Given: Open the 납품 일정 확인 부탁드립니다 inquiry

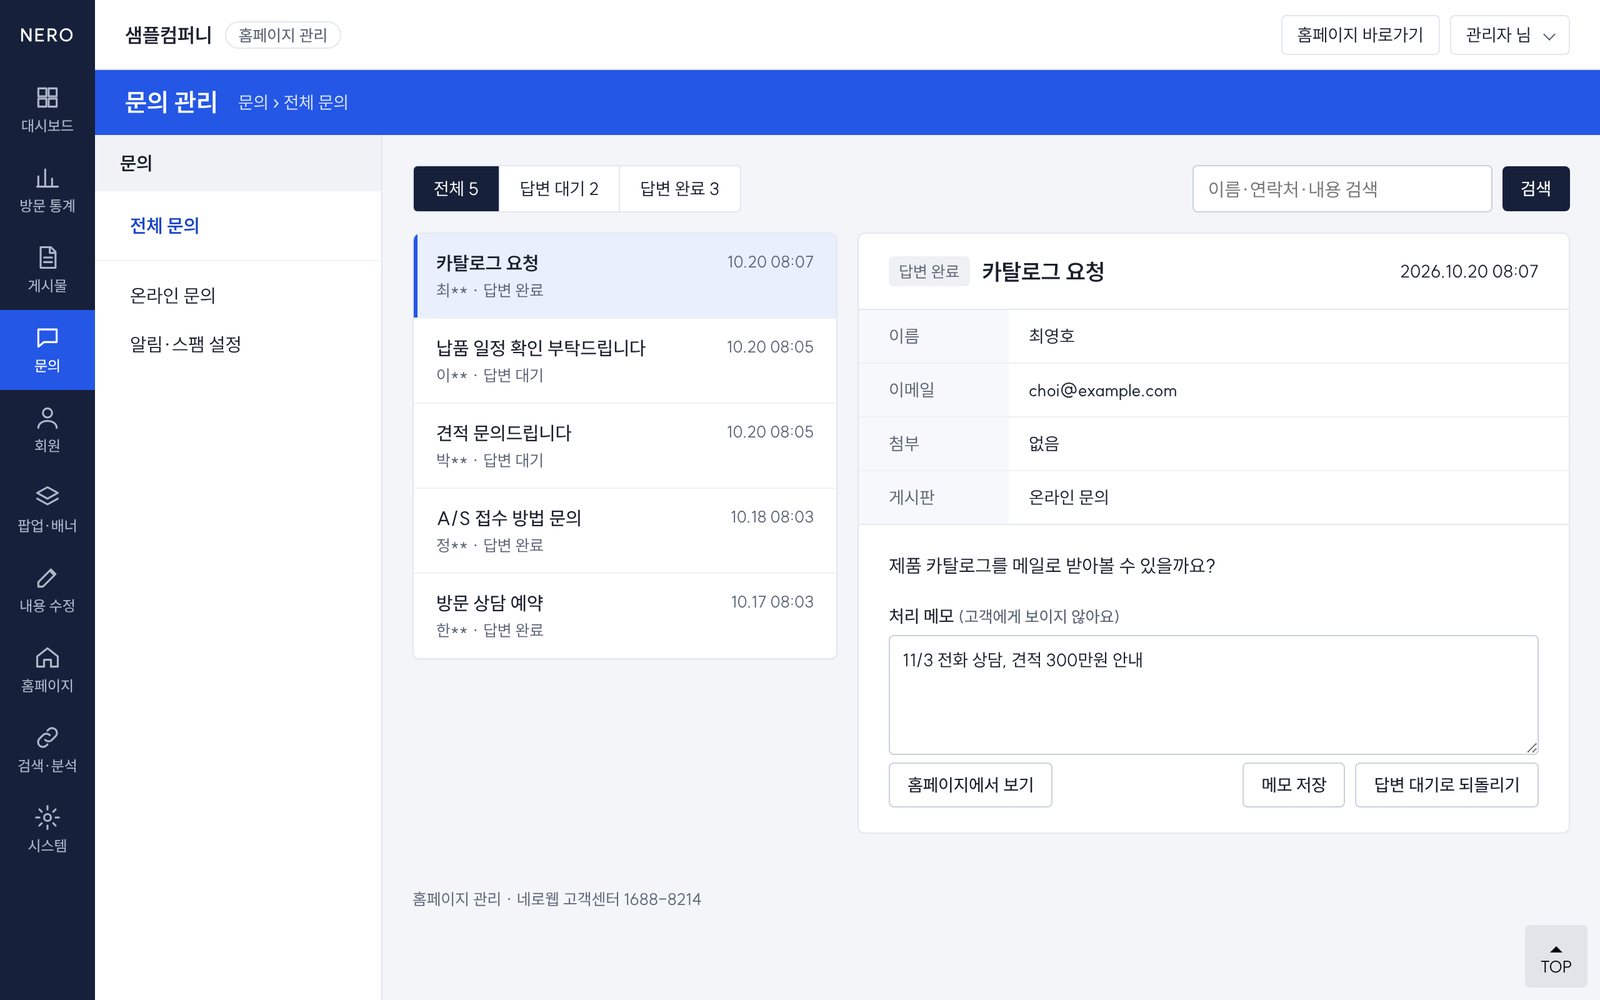Looking at the screenshot, I should tap(625, 361).
